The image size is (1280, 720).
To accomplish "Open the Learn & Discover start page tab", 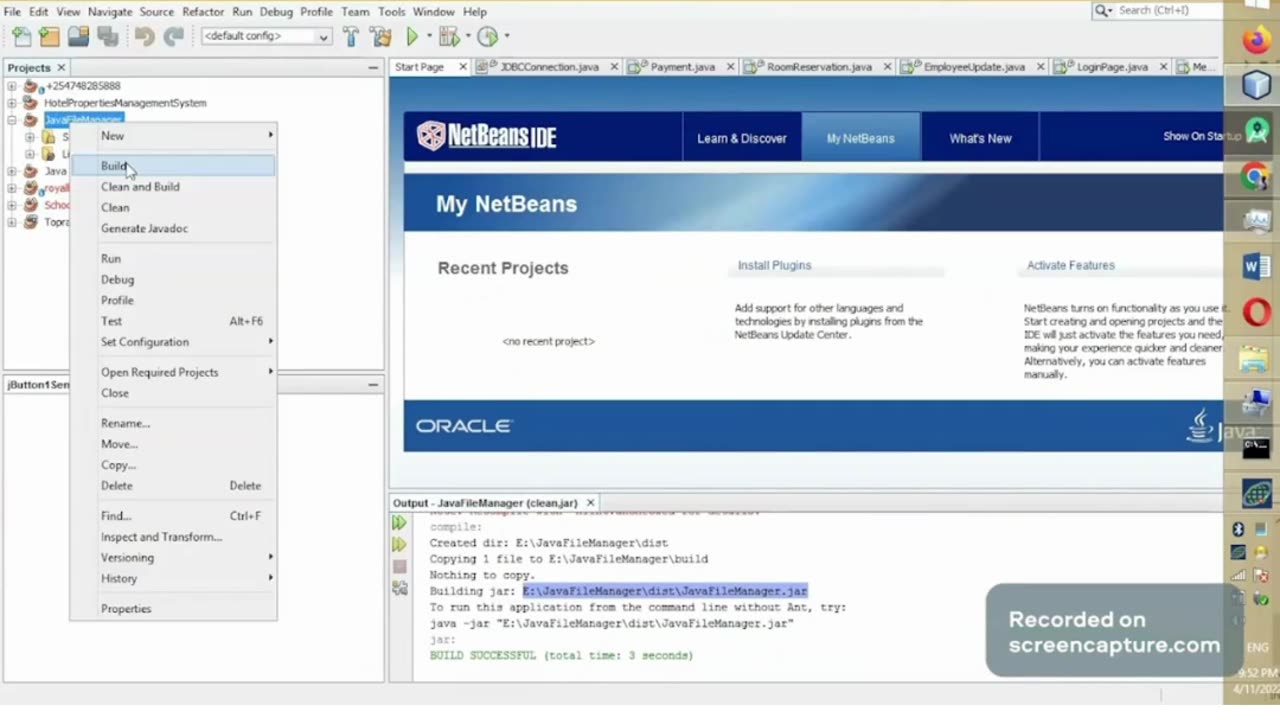I will pyautogui.click(x=742, y=138).
